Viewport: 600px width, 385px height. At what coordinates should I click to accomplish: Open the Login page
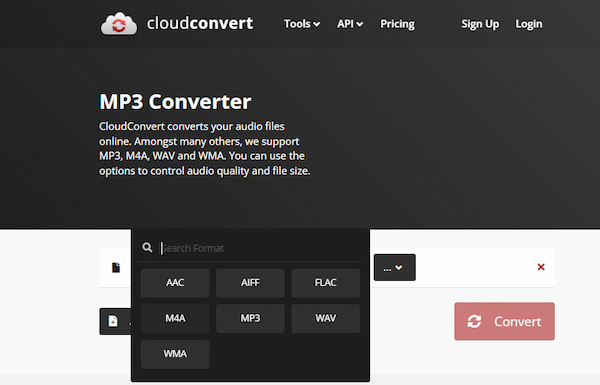tap(528, 24)
